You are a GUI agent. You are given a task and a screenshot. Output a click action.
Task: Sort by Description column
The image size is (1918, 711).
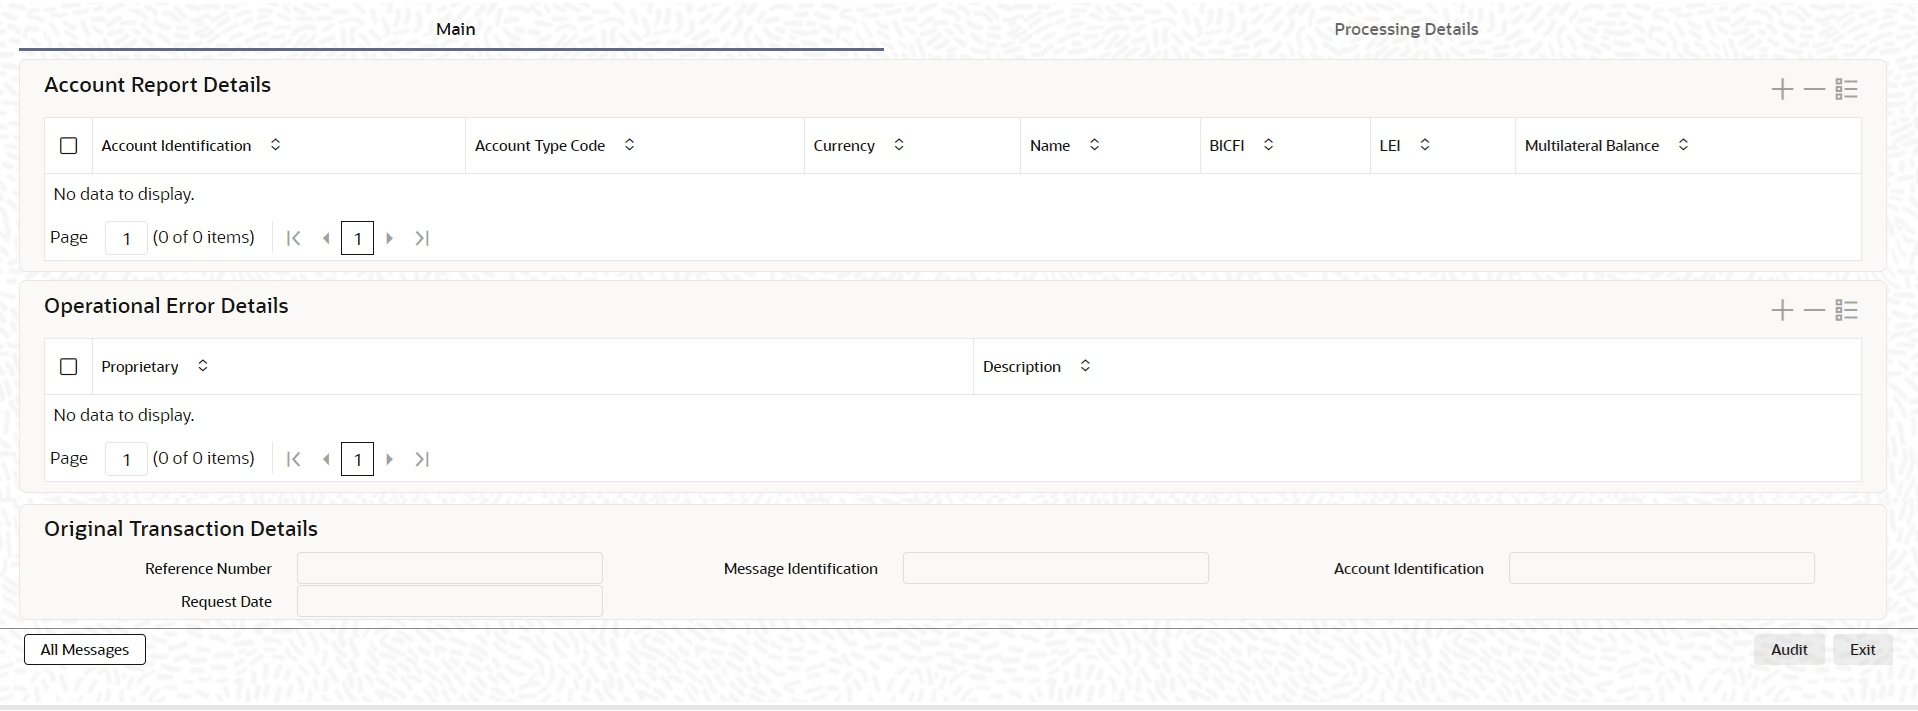coord(1085,366)
